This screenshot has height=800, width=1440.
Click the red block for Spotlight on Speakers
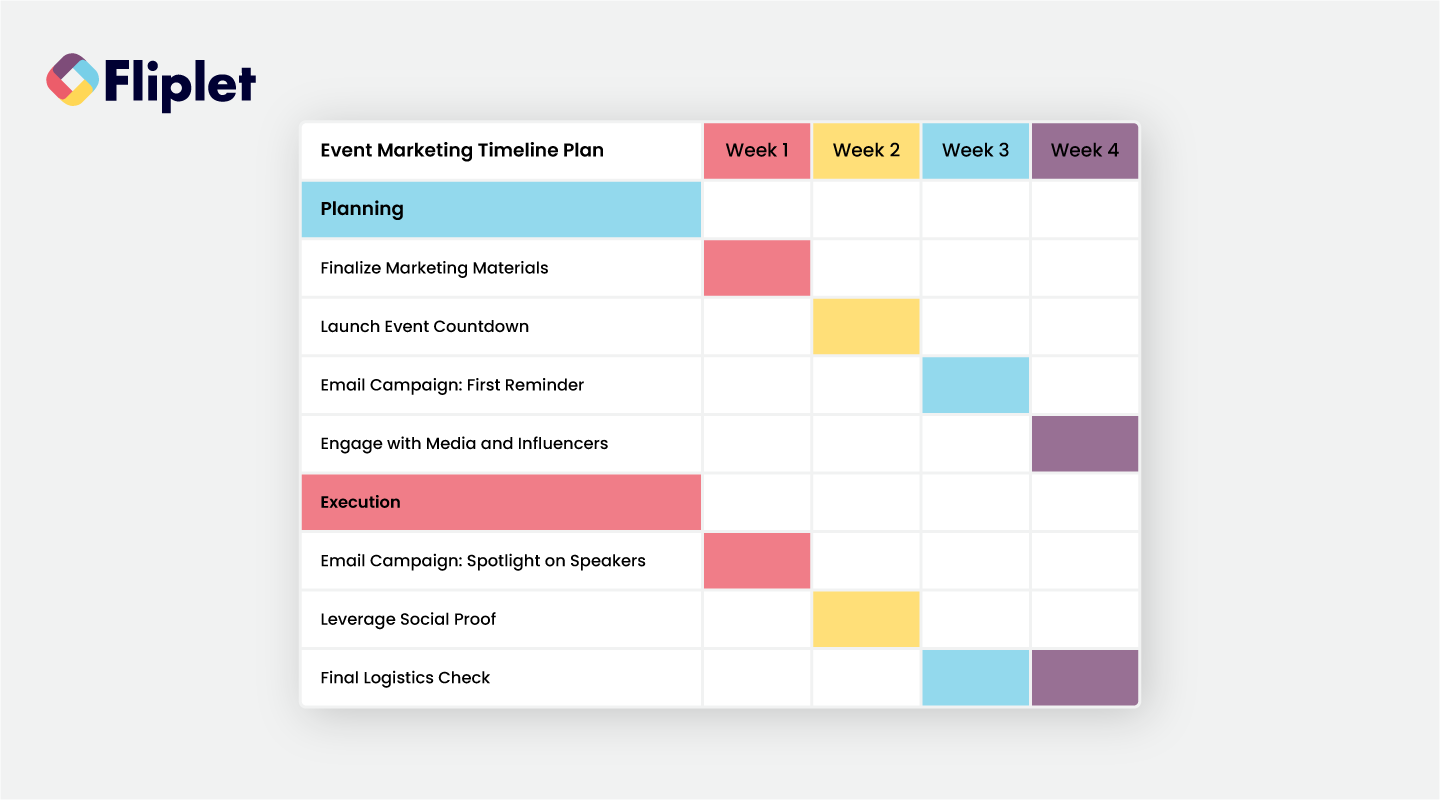click(x=757, y=560)
